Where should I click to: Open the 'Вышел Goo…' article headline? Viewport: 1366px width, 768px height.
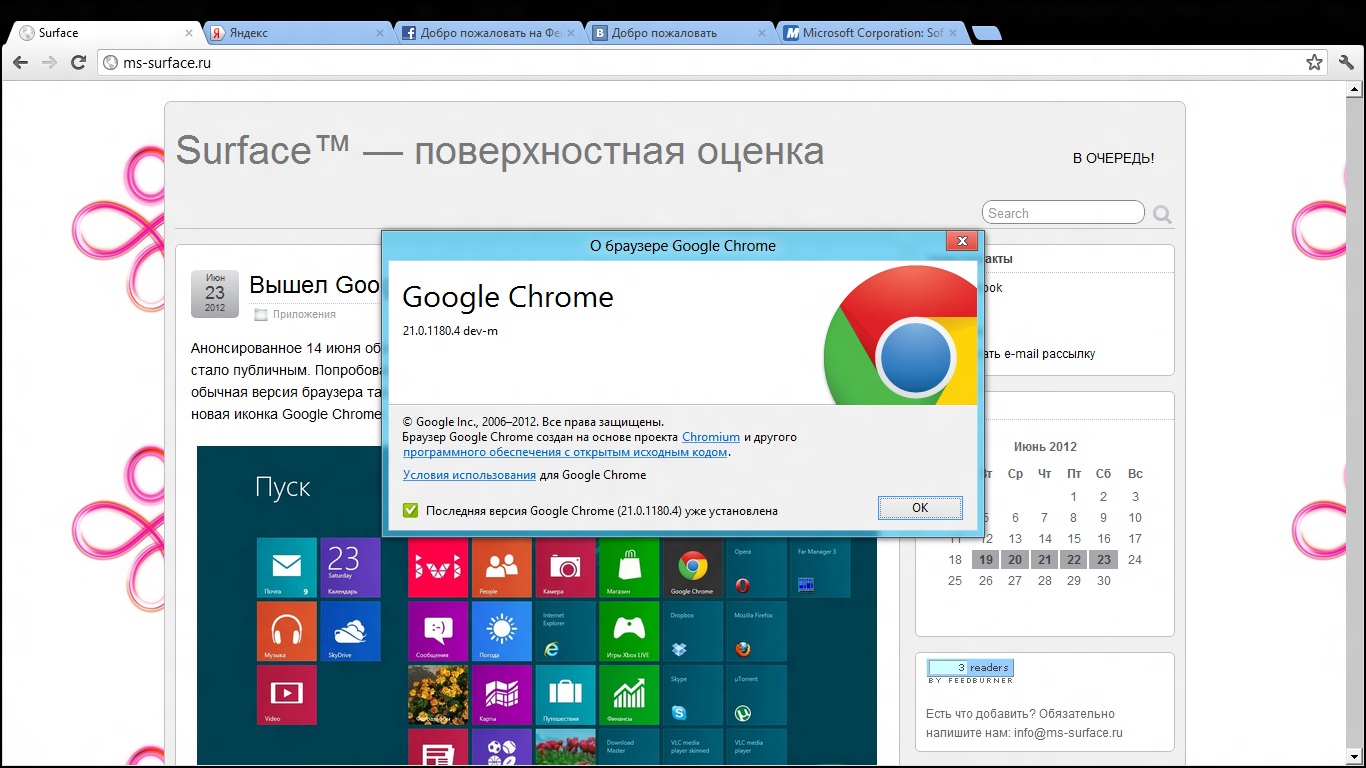pyautogui.click(x=315, y=285)
